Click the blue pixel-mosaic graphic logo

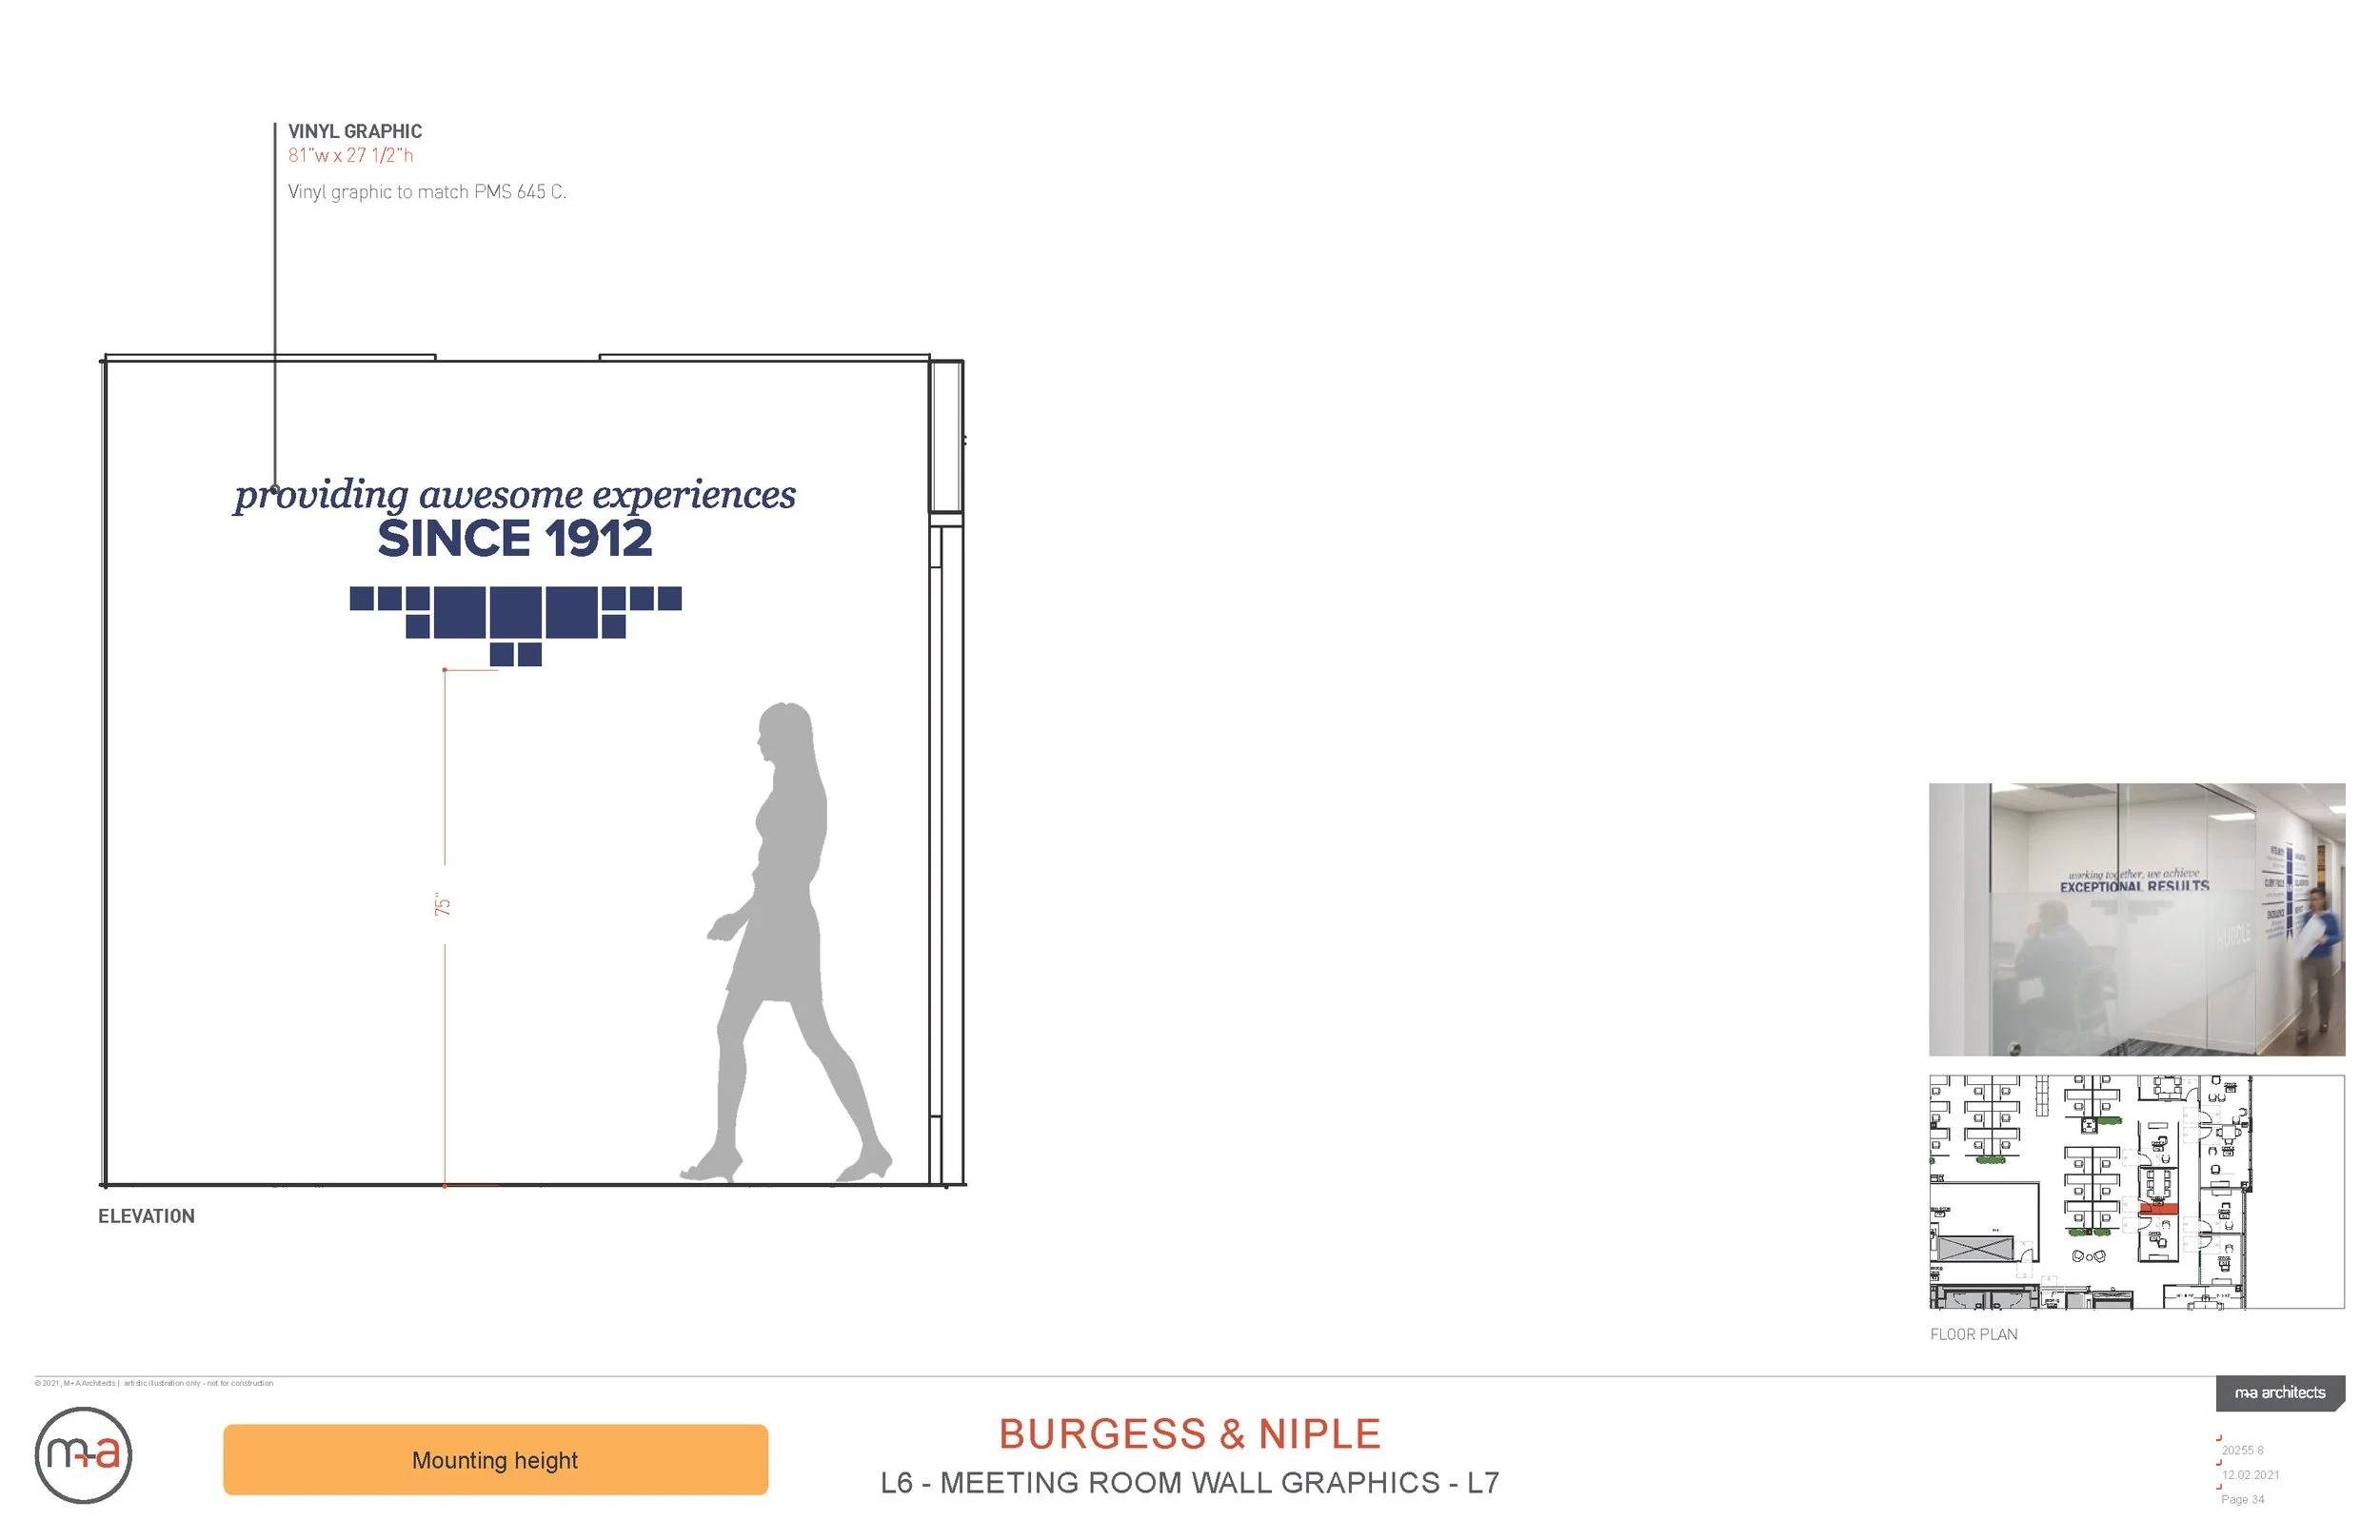pos(516,618)
